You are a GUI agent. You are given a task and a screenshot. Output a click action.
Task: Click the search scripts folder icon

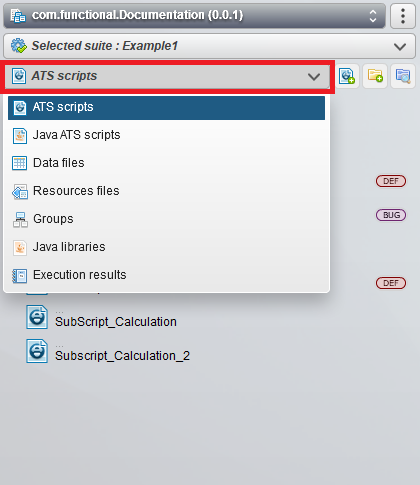pyautogui.click(x=403, y=76)
